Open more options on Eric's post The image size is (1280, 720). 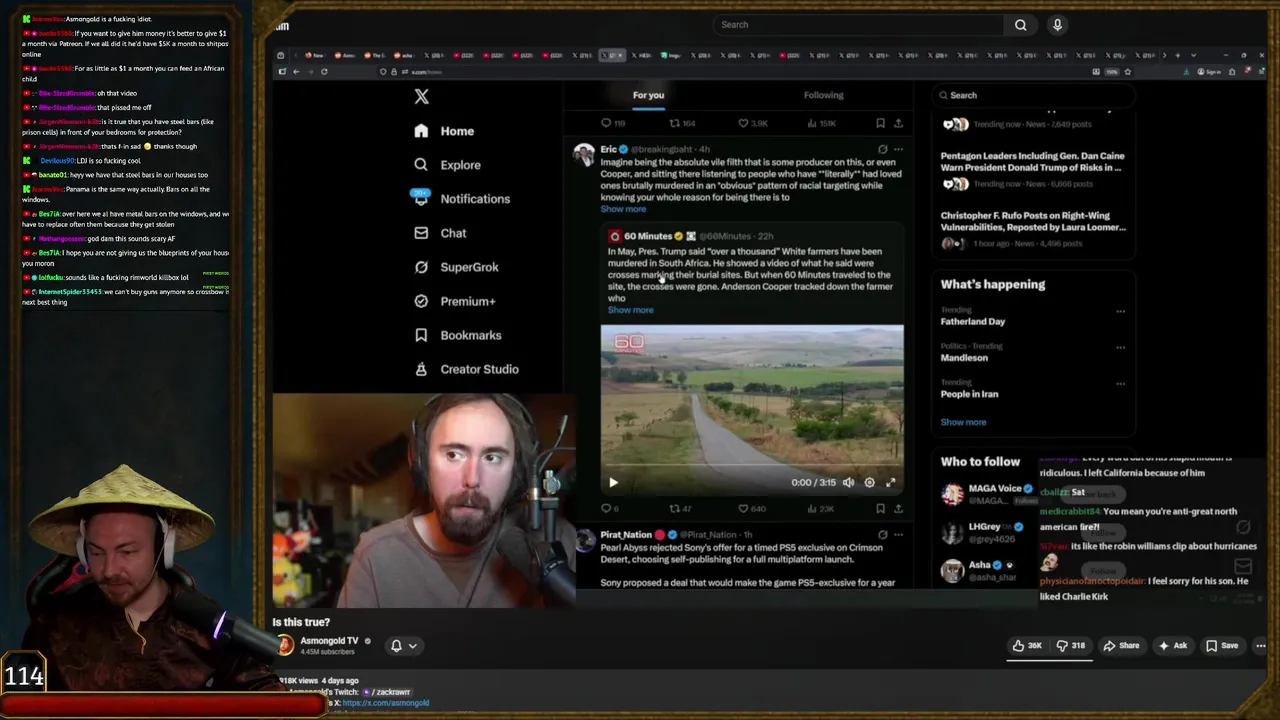(898, 149)
